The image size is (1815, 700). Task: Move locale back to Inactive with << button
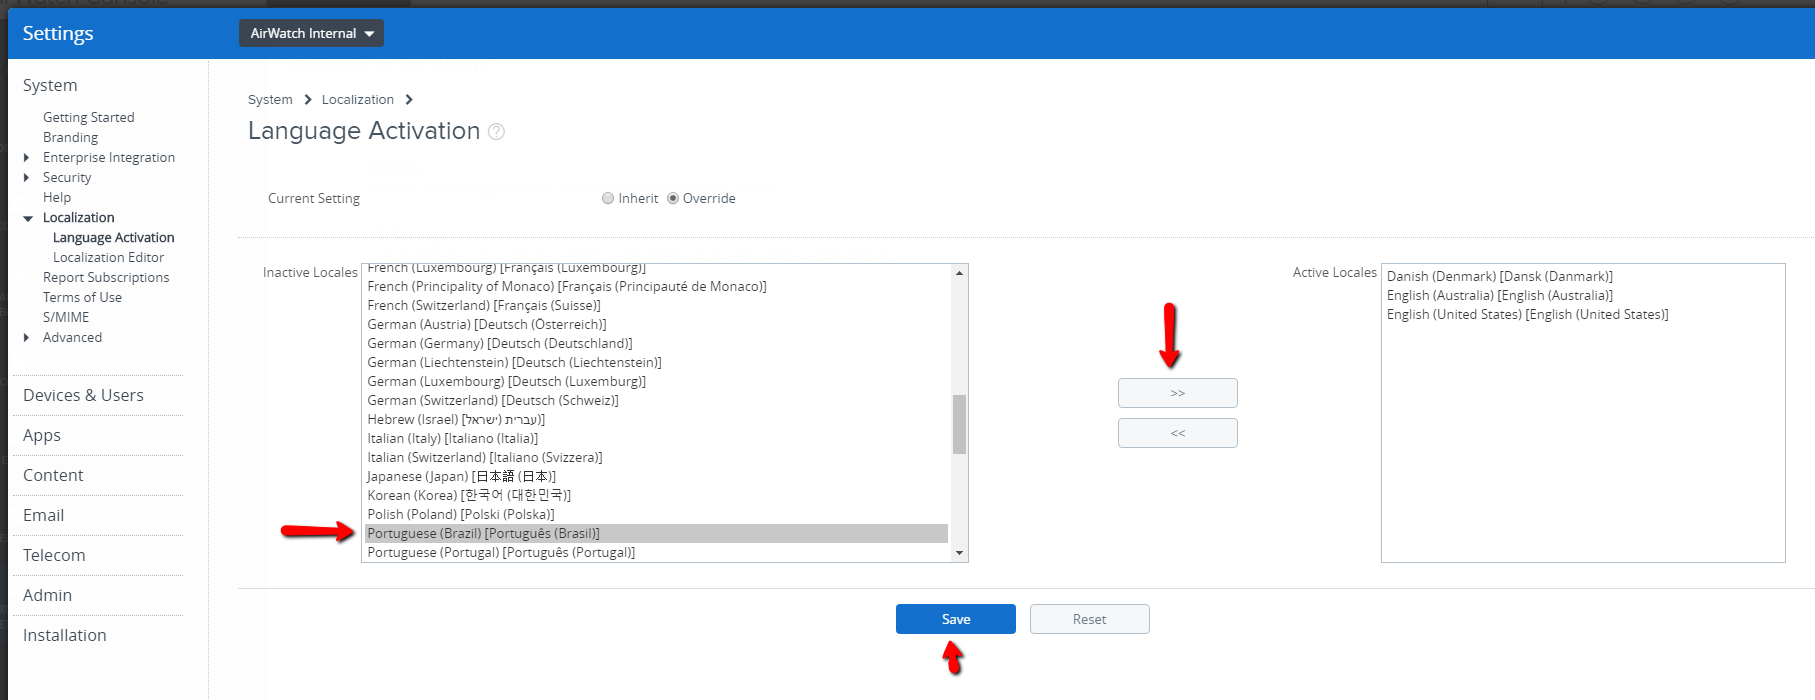[1177, 433]
